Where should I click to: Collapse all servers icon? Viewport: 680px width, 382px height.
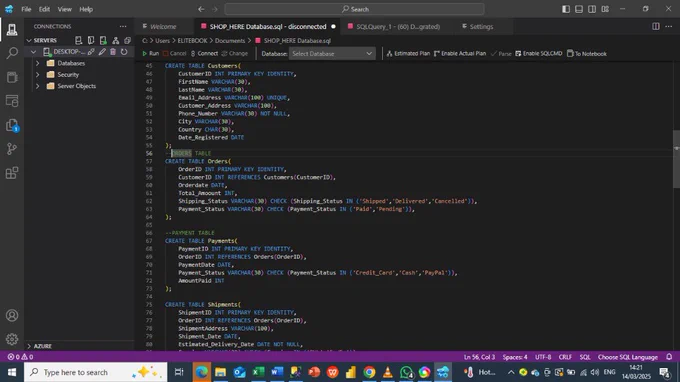pyautogui.click(x=128, y=40)
